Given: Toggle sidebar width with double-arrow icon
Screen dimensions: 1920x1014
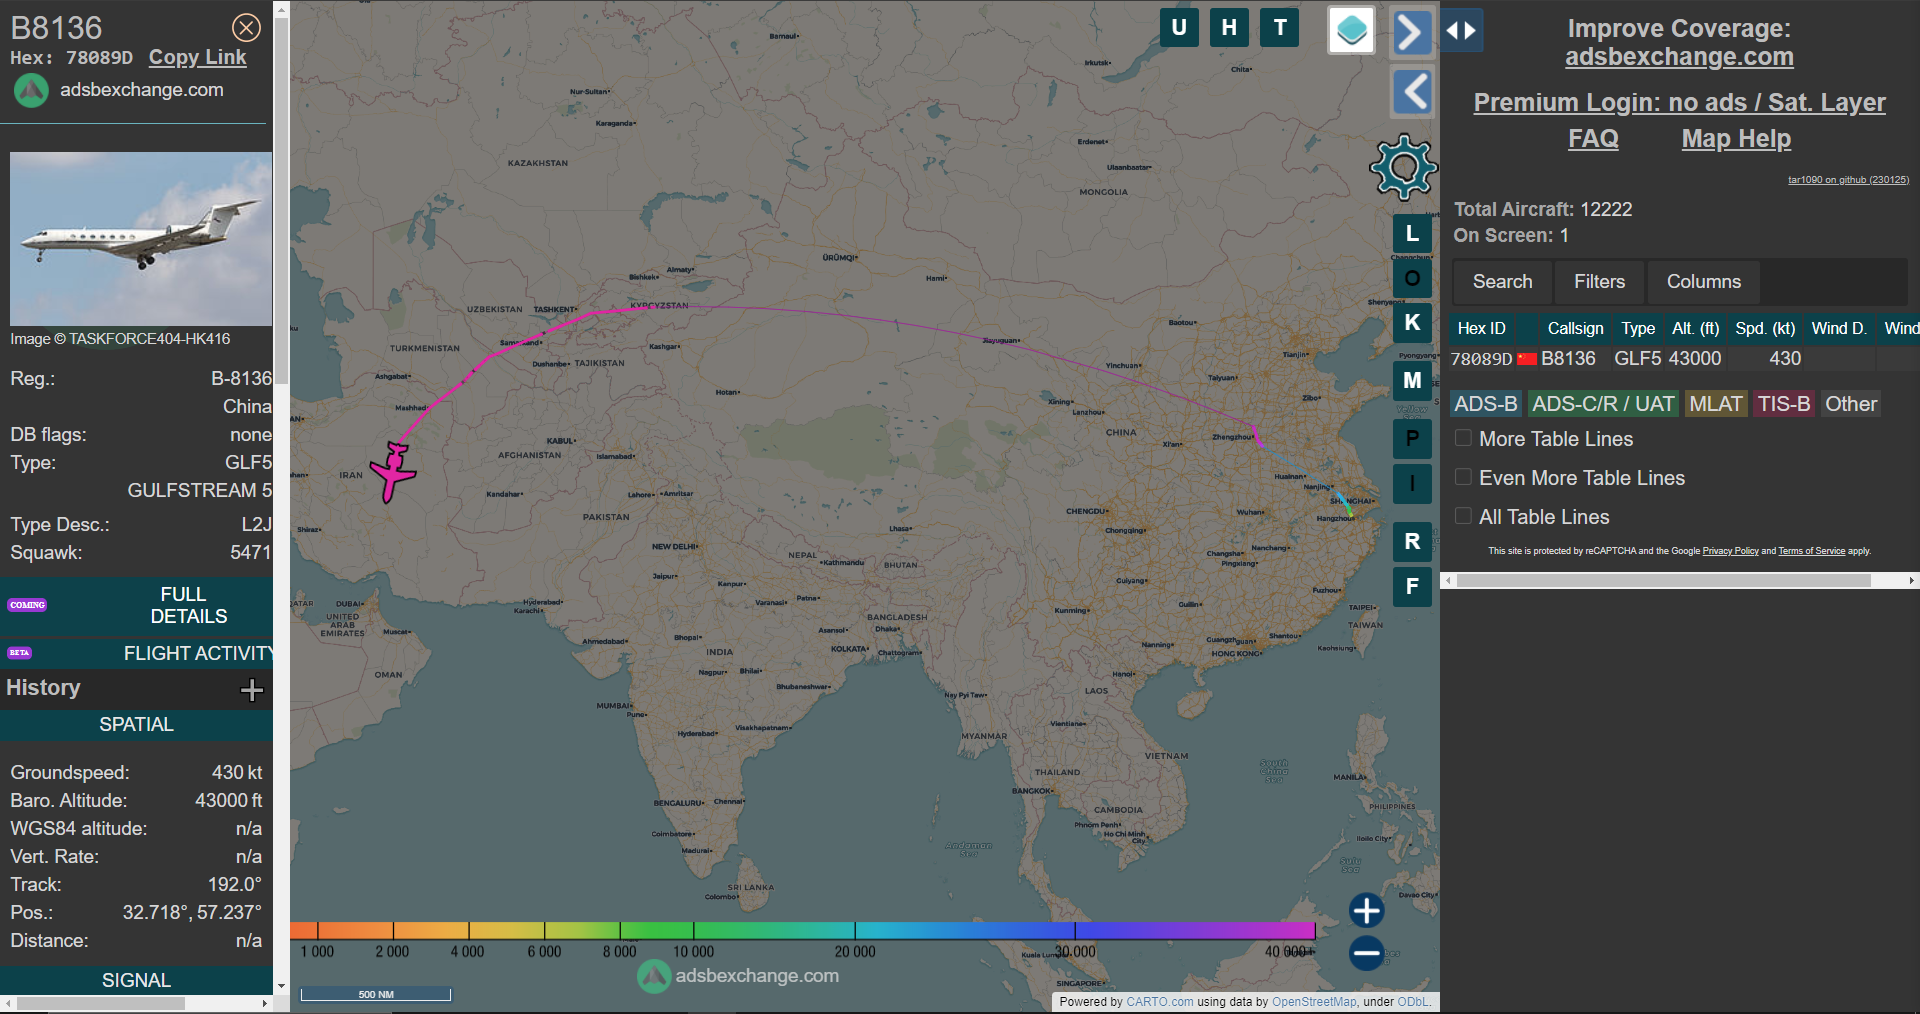Looking at the screenshot, I should [1462, 30].
